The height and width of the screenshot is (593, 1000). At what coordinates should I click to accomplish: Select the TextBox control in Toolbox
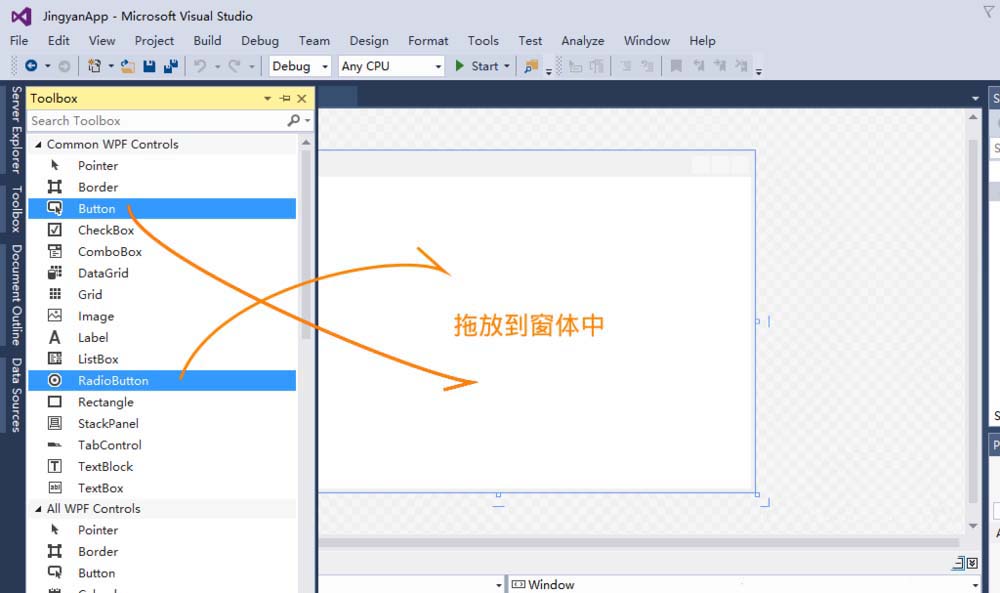pos(162,488)
